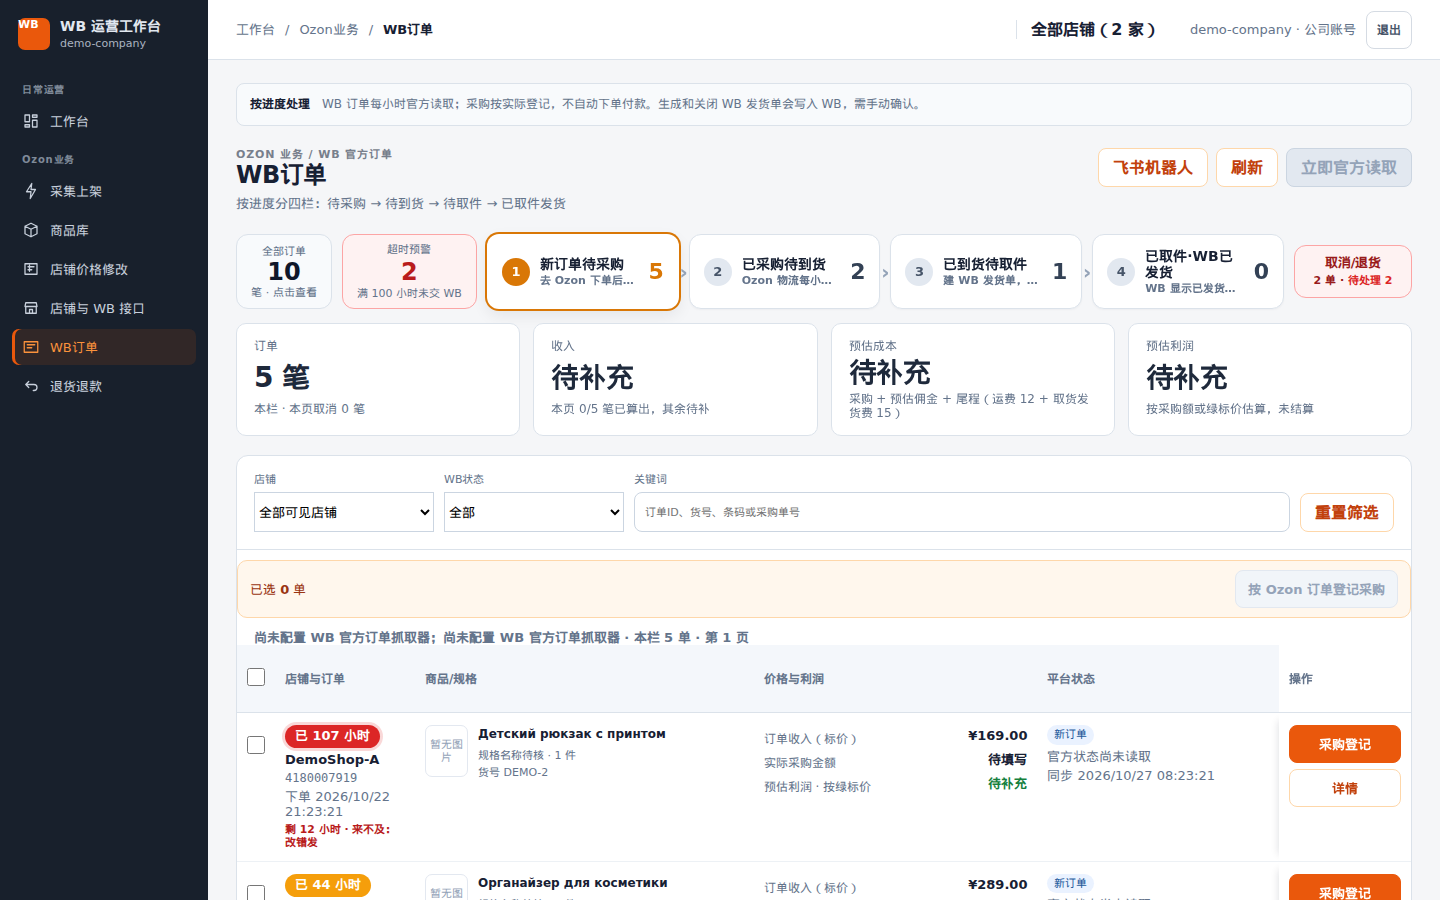Click the Ozon业务 breadcrumb link
This screenshot has width=1440, height=900.
329,30
